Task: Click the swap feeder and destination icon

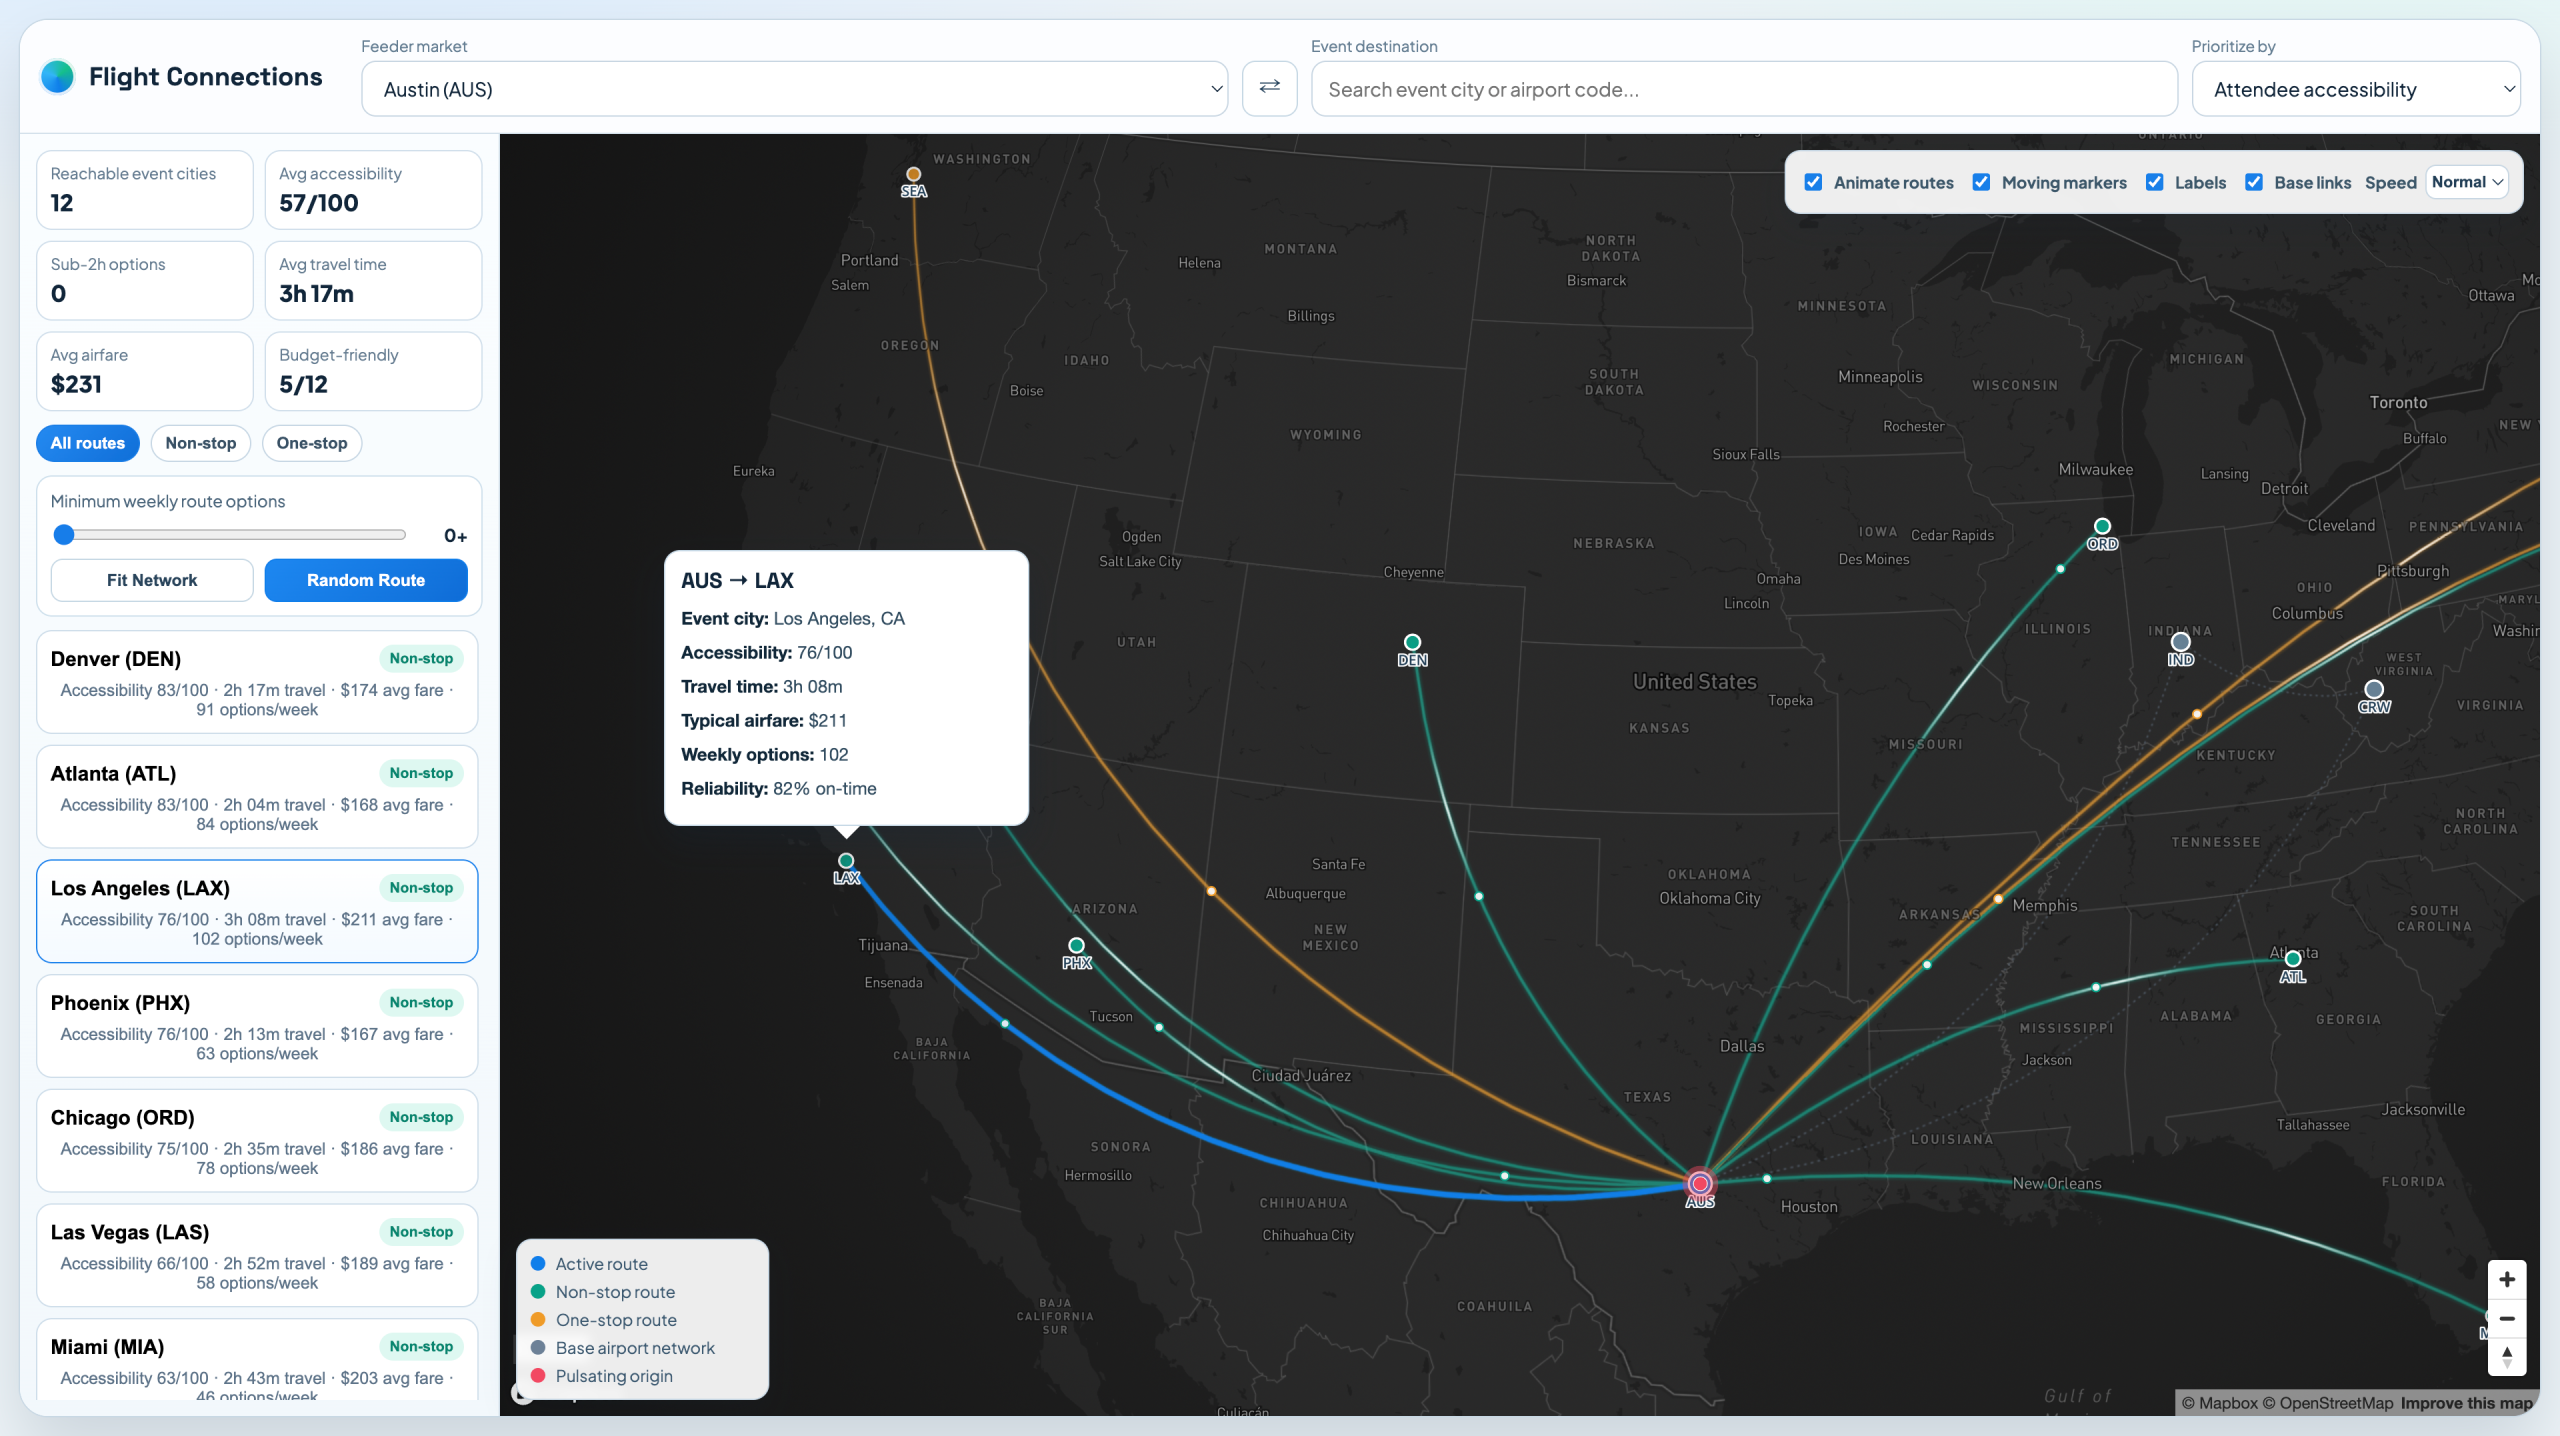Action: (1269, 88)
